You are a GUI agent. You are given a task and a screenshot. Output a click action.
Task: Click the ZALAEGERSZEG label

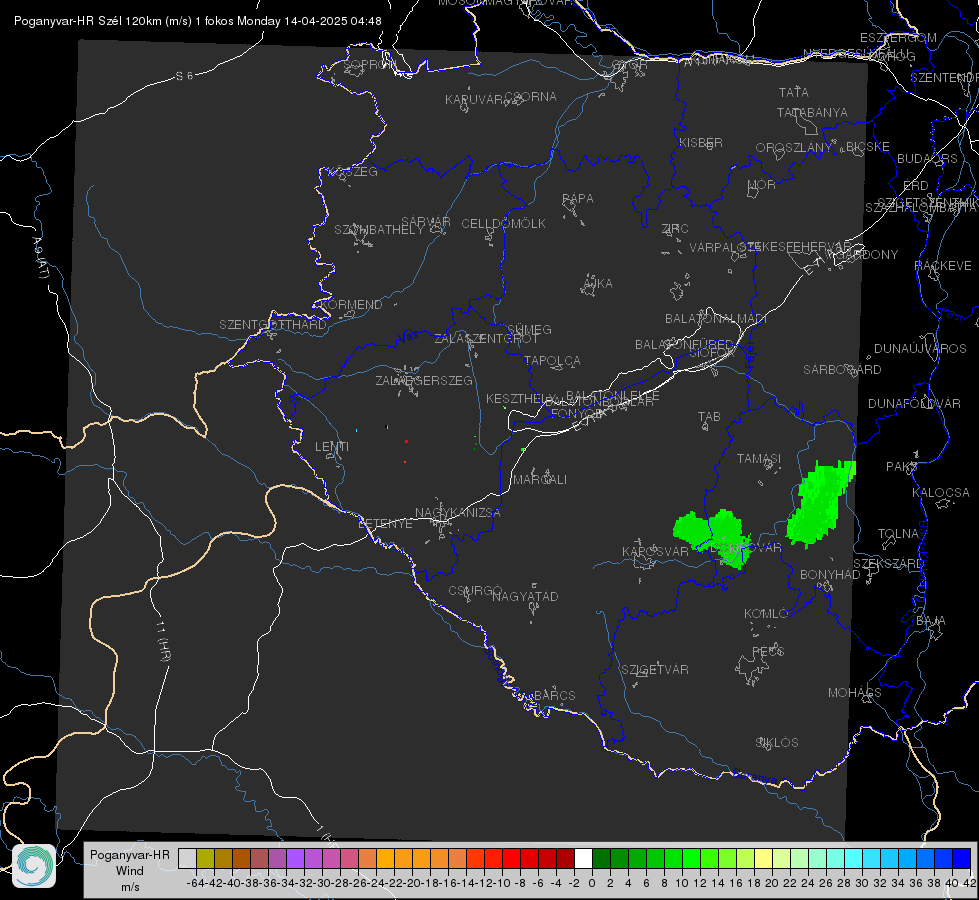point(424,380)
